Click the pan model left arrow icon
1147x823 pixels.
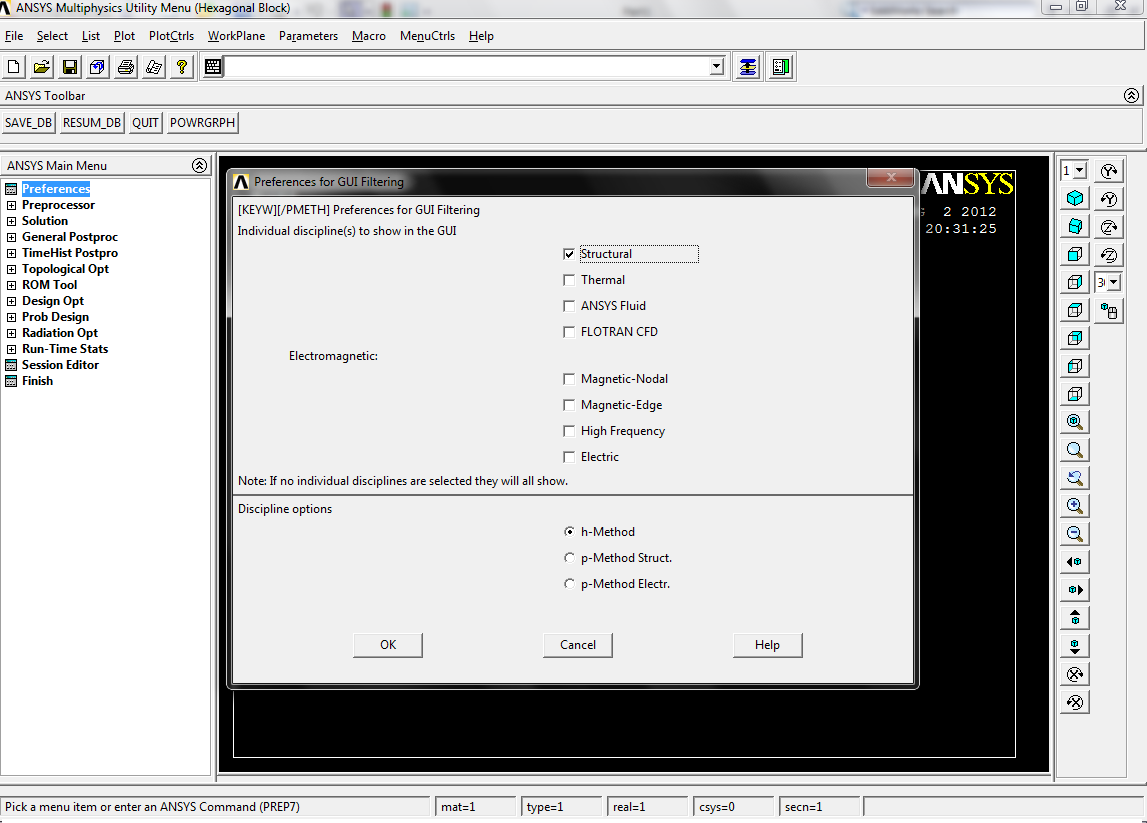(x=1074, y=561)
